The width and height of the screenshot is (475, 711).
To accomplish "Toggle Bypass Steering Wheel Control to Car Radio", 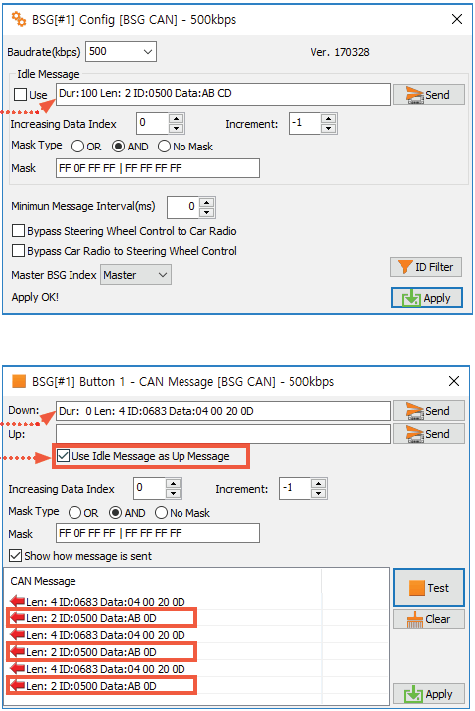I will click(x=18, y=230).
